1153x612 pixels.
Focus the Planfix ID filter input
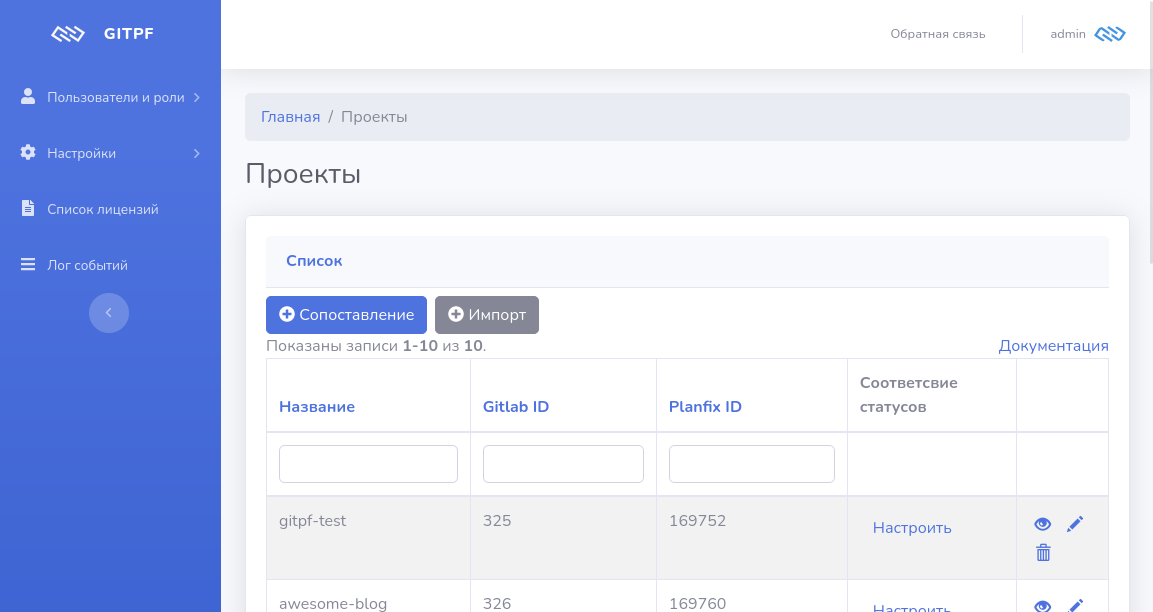pos(752,464)
